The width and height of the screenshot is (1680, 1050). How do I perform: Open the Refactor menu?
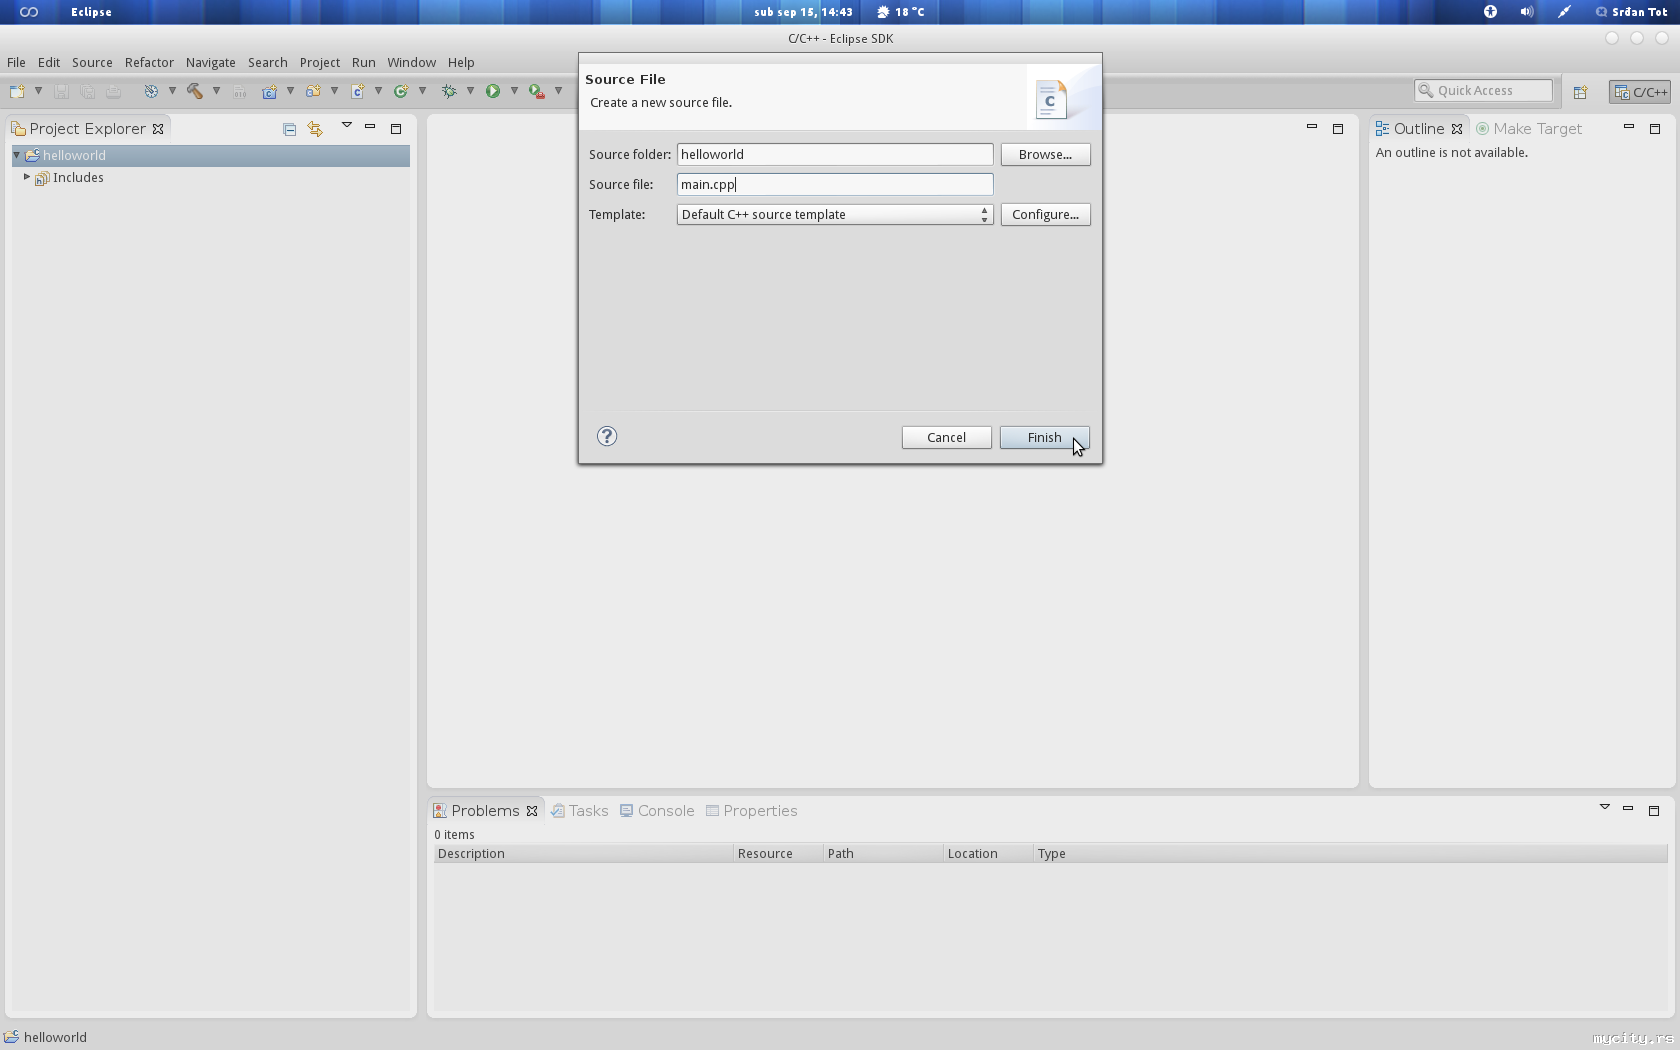click(149, 62)
